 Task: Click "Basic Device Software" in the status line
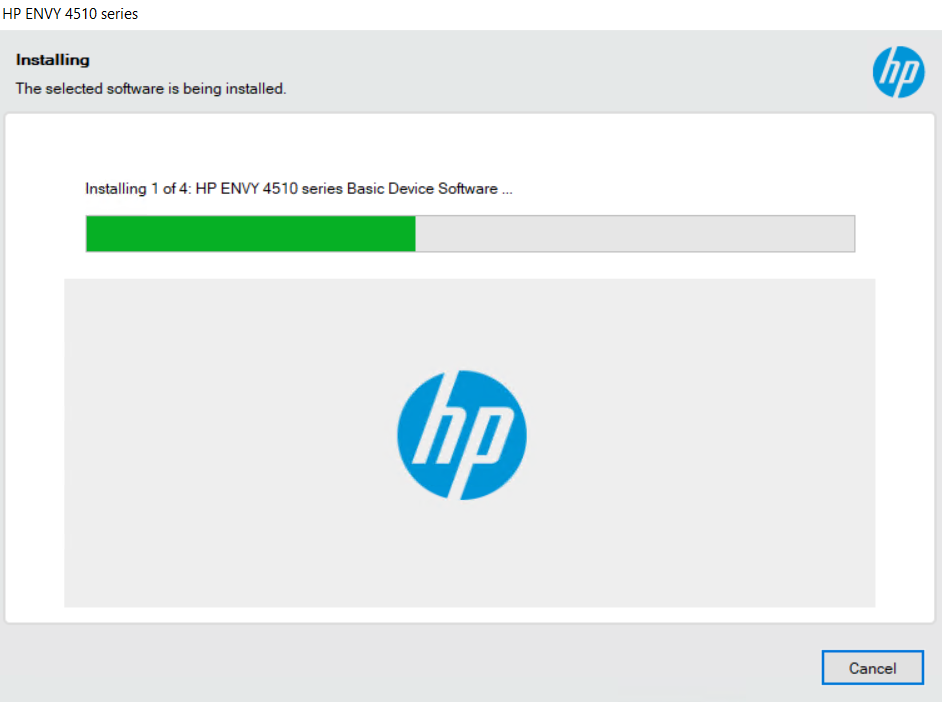pos(422,188)
